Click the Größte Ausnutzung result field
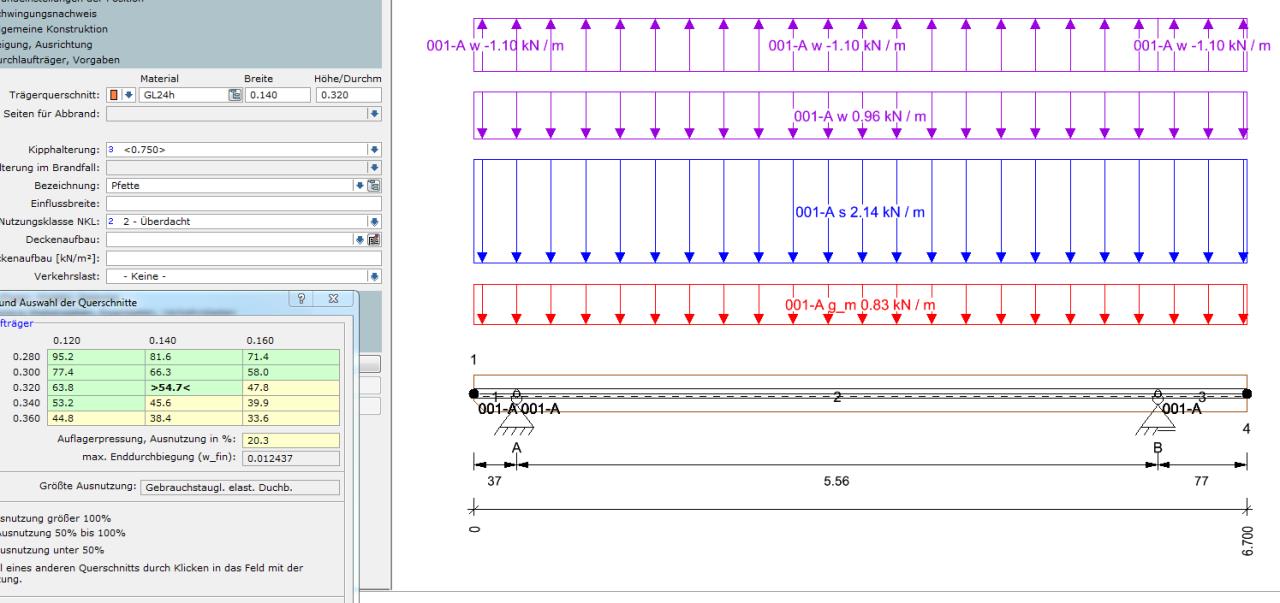 pyautogui.click(x=240, y=488)
